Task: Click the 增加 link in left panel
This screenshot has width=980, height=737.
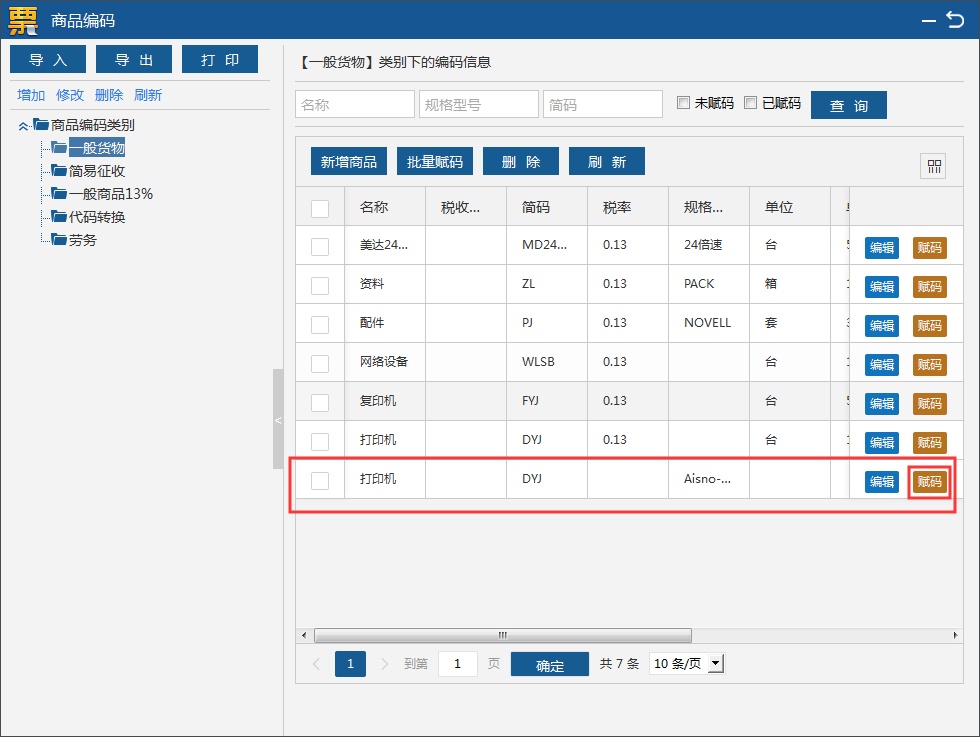Action: pyautogui.click(x=31, y=95)
